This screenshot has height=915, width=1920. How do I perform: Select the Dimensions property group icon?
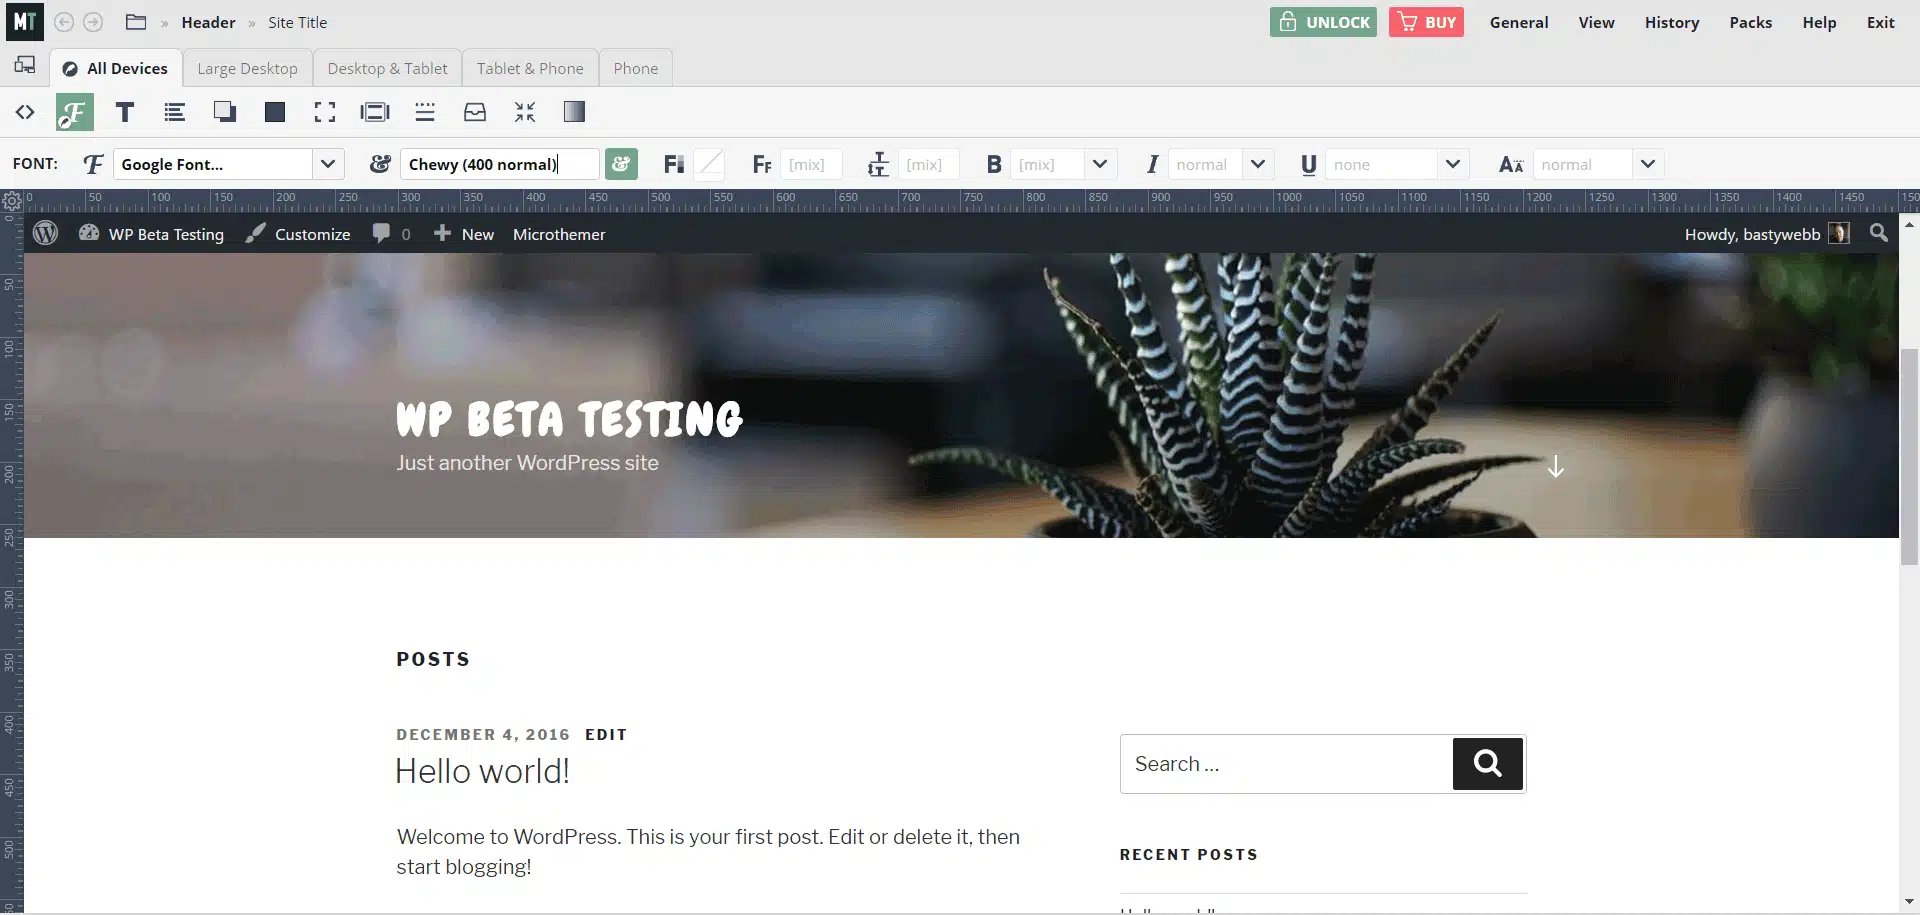click(x=325, y=112)
